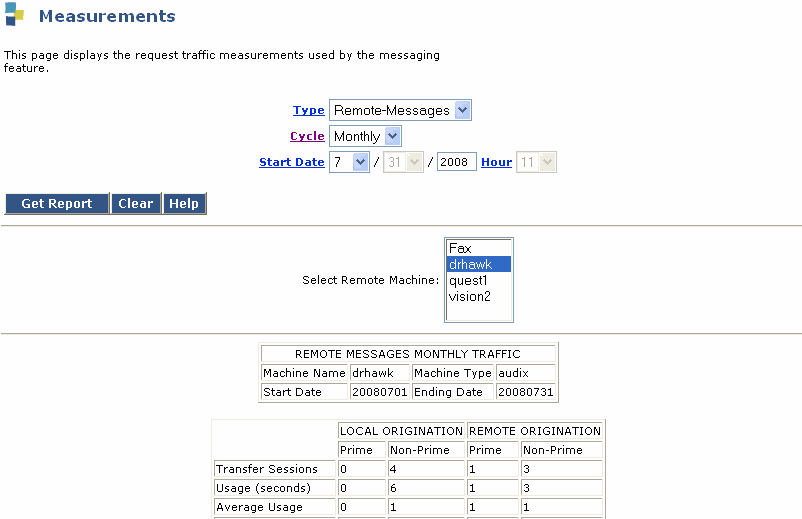802x519 pixels.
Task: Open the Type help link
Action: pos(308,110)
